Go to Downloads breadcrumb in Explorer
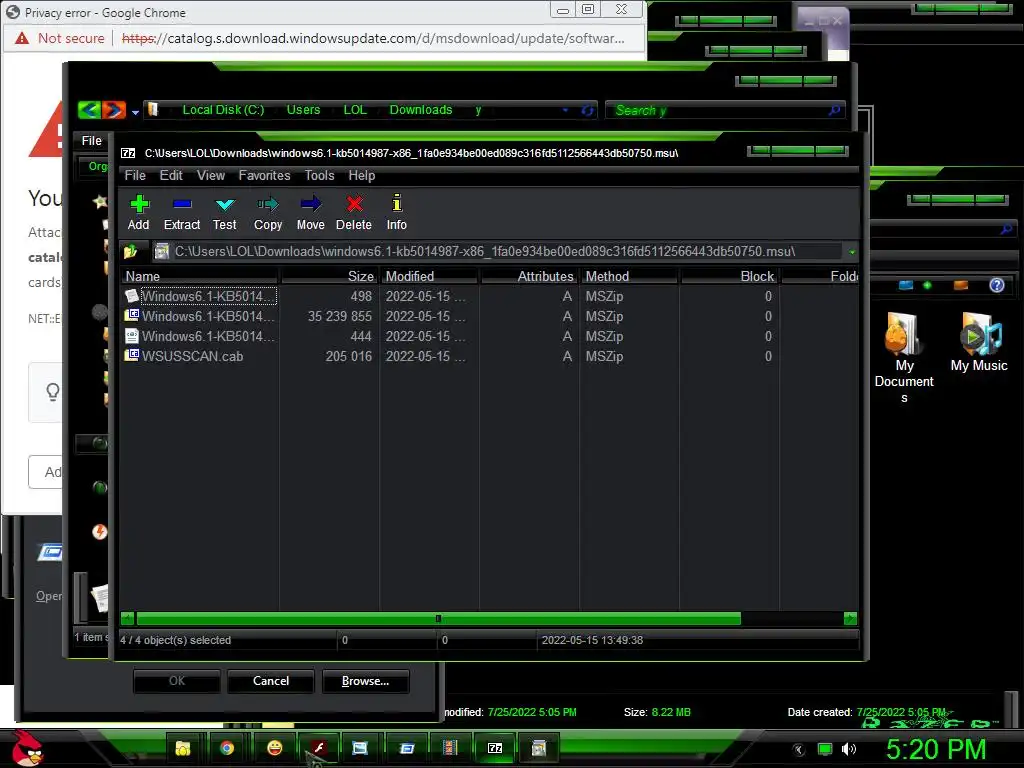Screen dimensions: 1024x768 pos(421,110)
